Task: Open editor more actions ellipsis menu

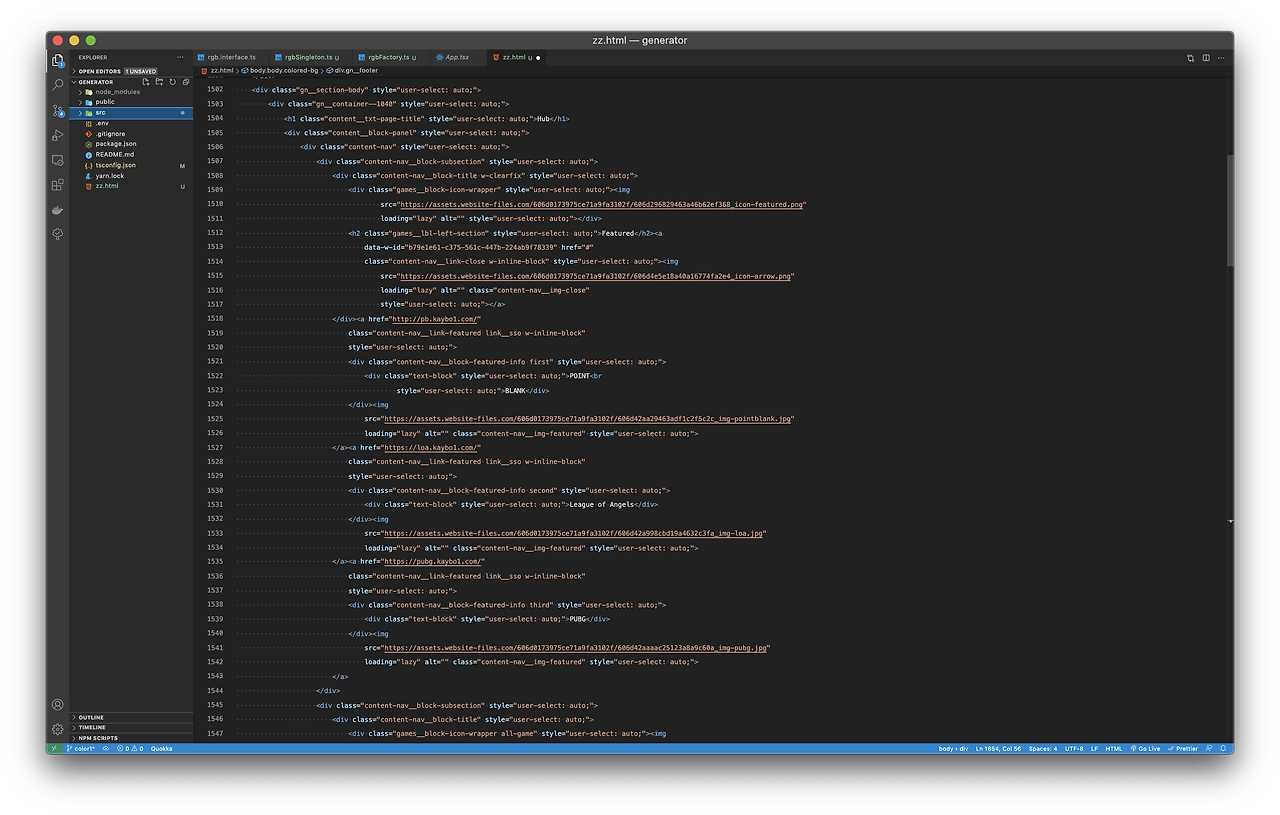Action: (1221, 58)
